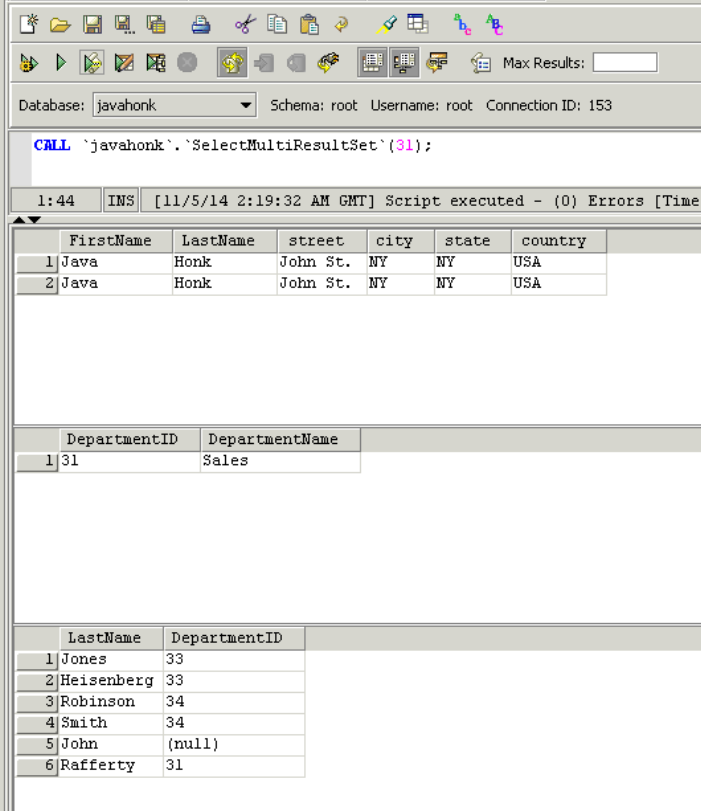Convert text to uppercase ABC icon

point(494,24)
